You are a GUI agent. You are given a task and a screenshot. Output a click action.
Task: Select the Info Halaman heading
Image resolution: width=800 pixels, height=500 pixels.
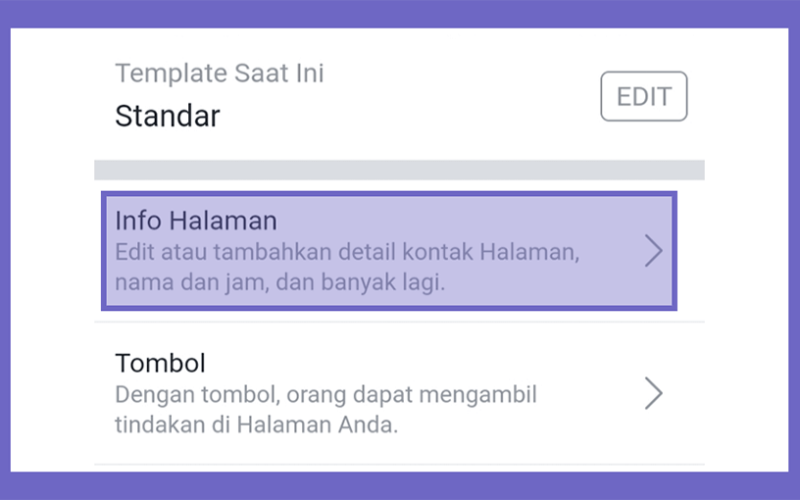pyautogui.click(x=196, y=221)
